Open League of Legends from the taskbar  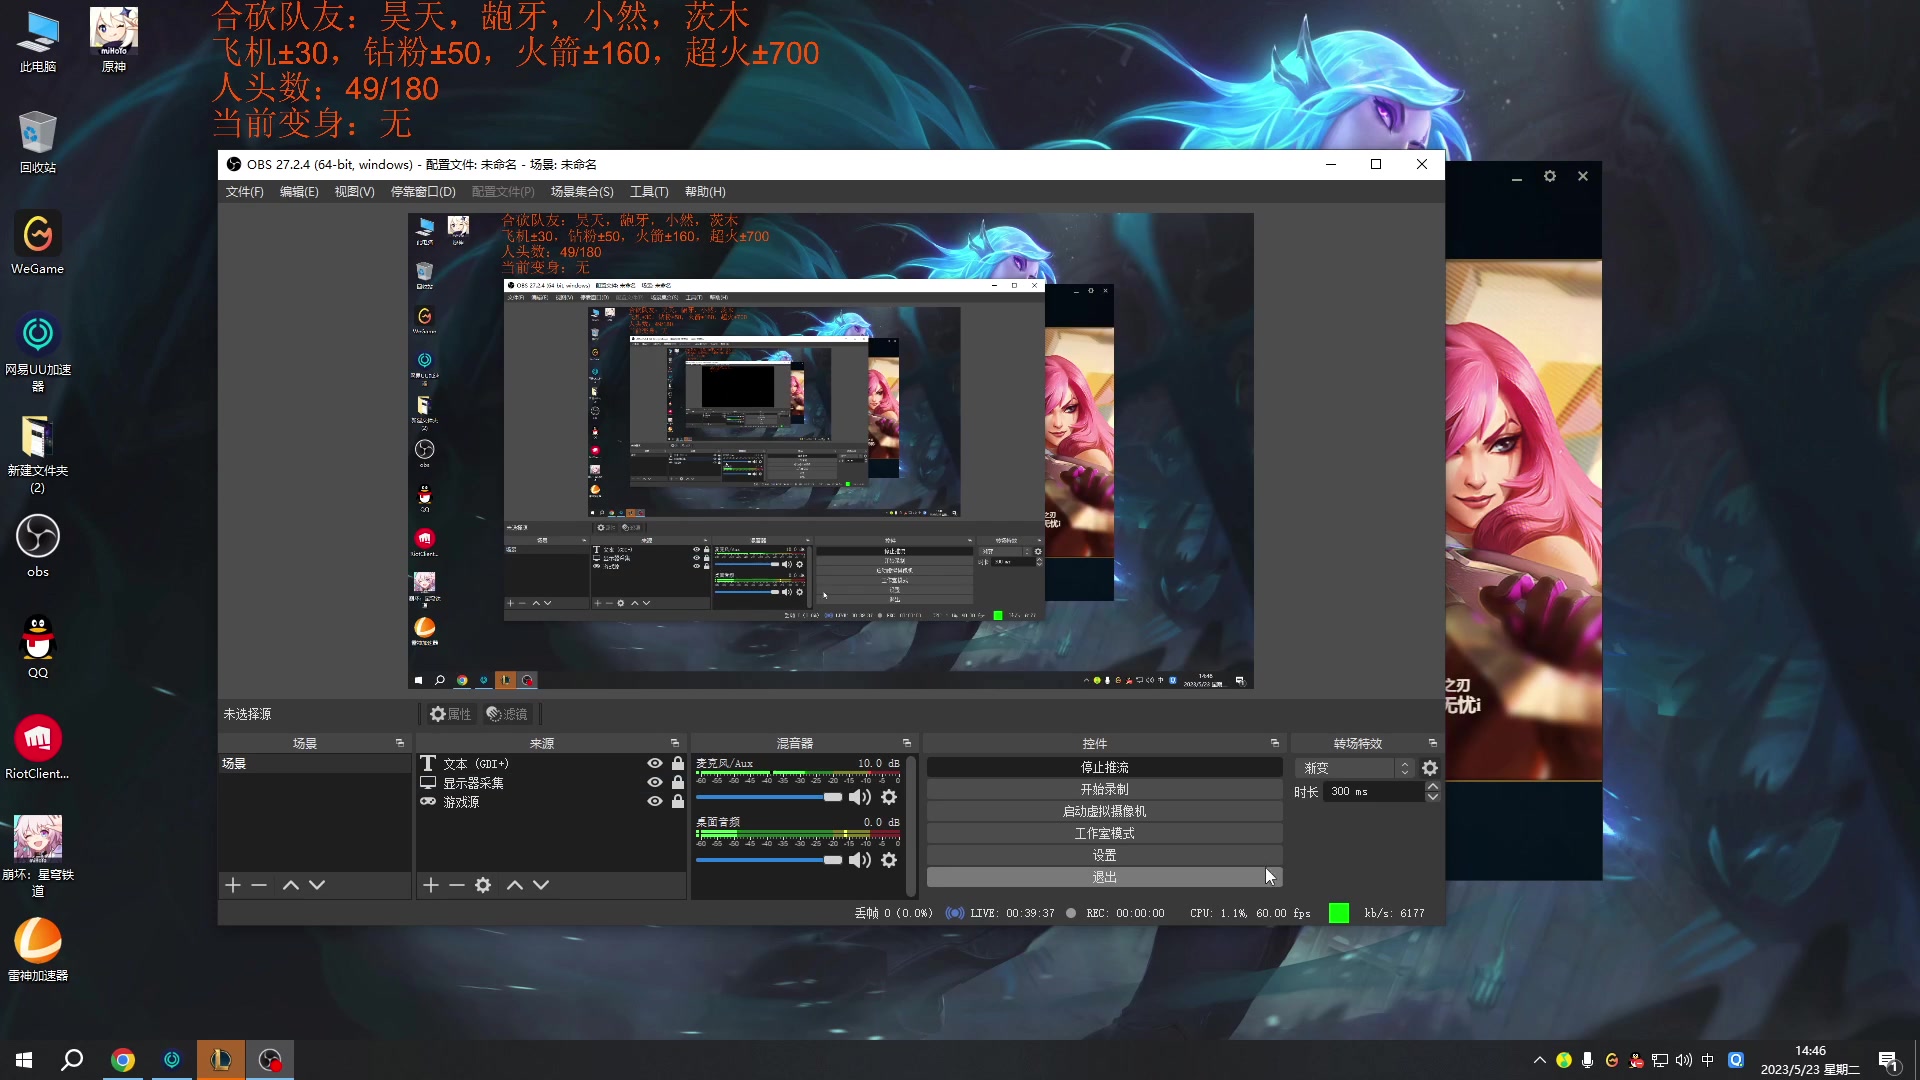click(221, 1060)
